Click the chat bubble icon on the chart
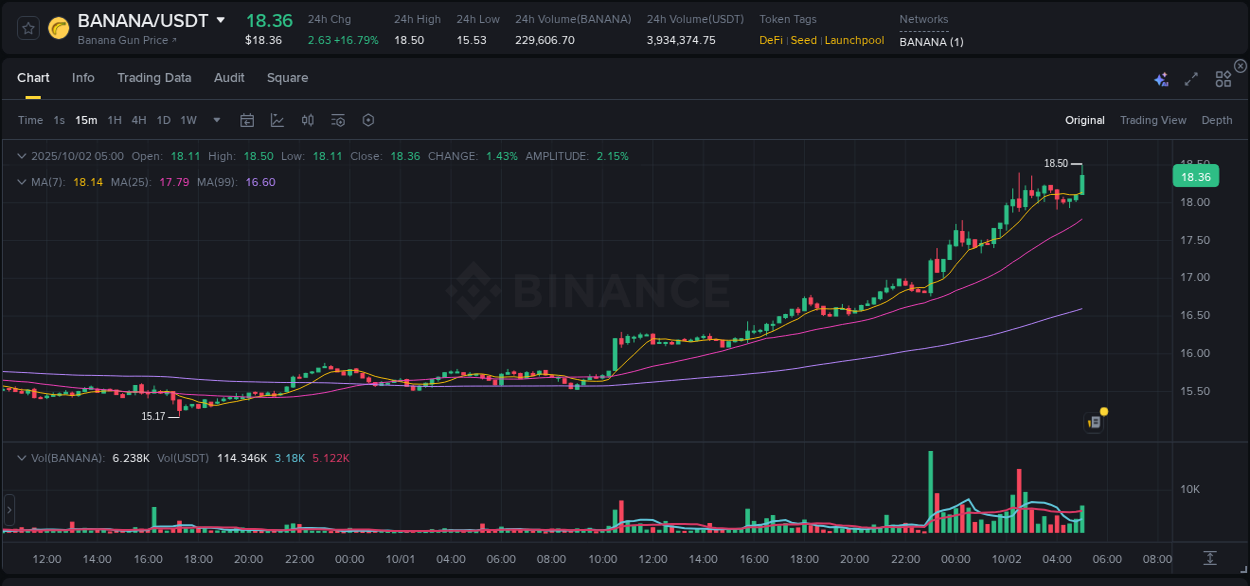 1093,421
